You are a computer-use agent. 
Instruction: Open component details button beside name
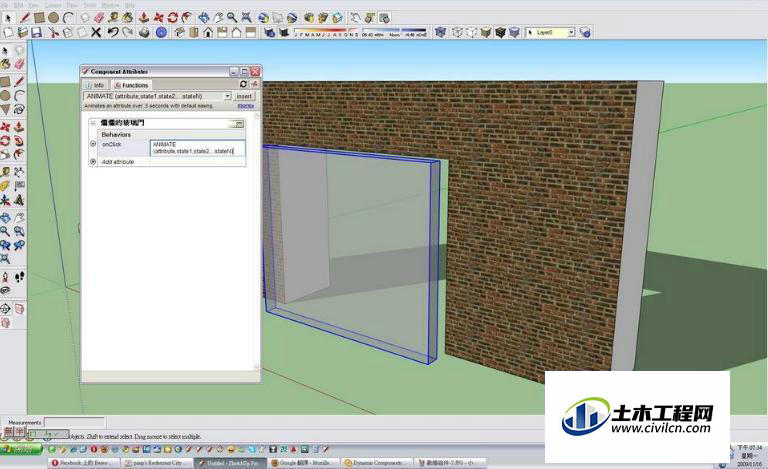click(238, 124)
